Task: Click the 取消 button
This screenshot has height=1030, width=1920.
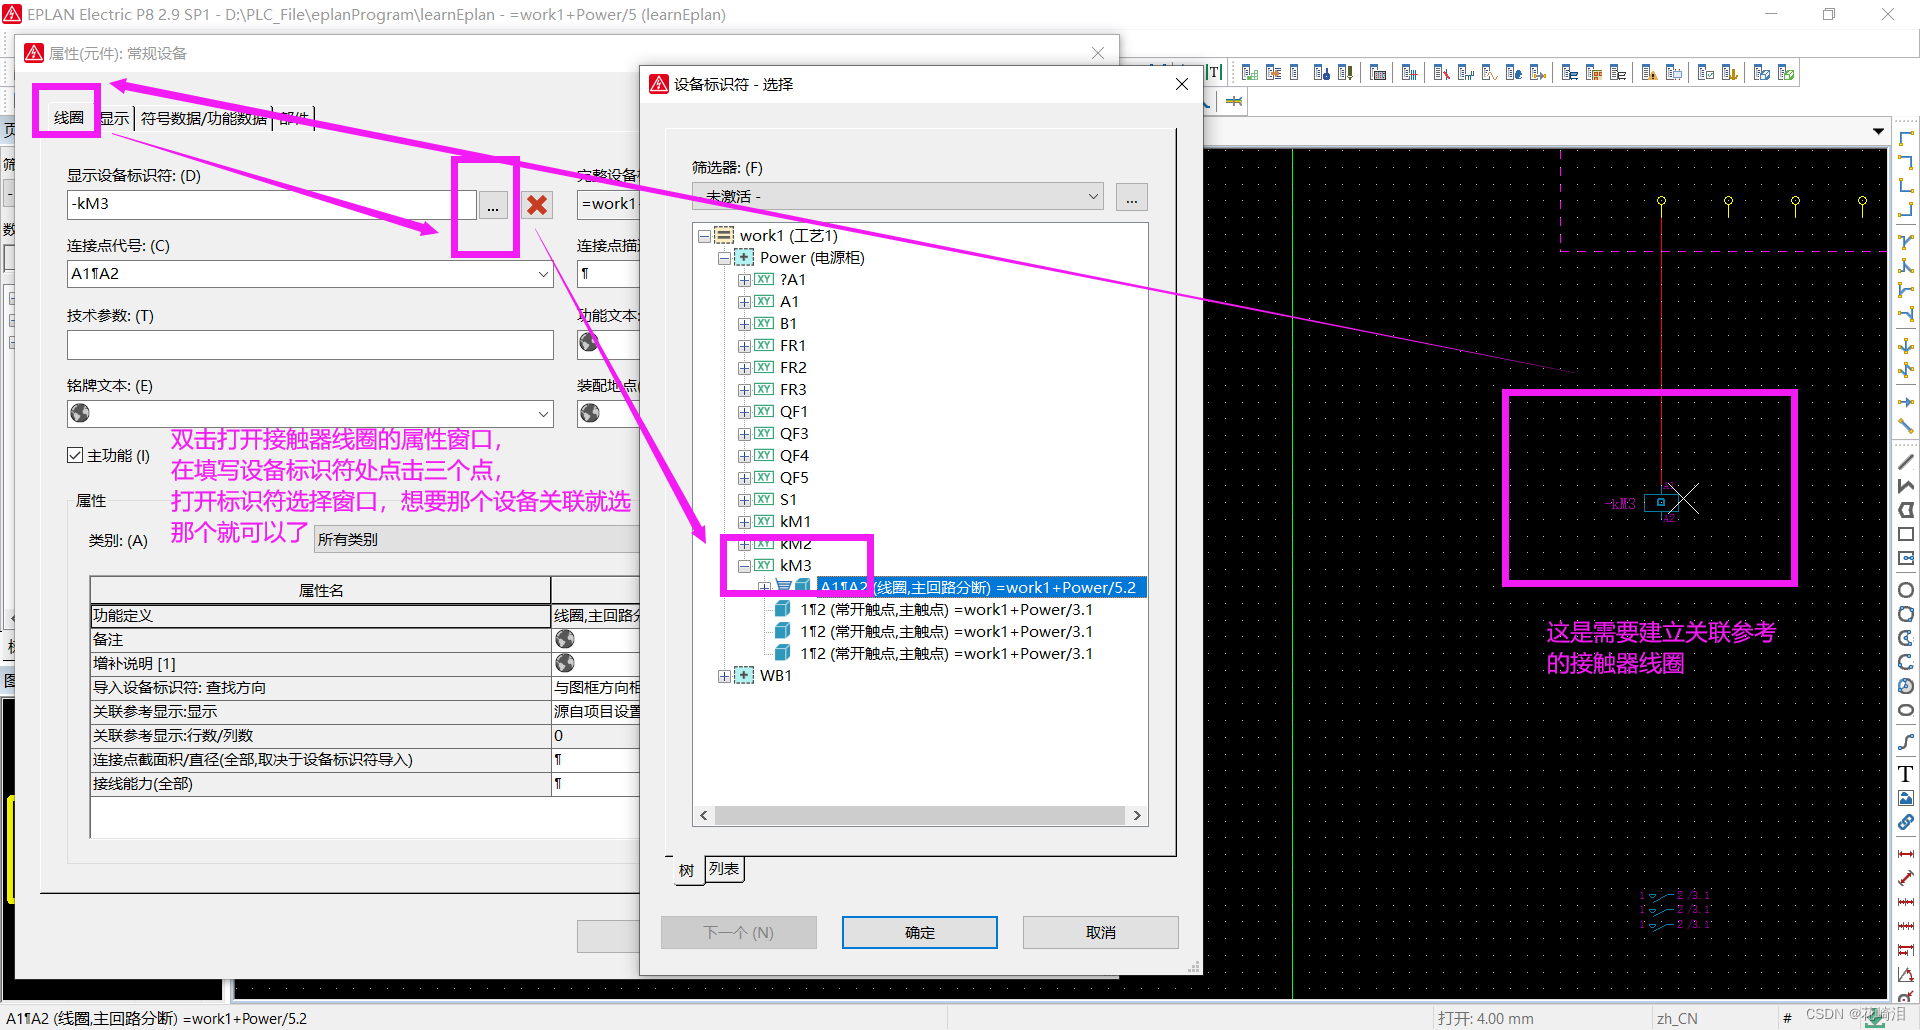Action: point(1101,932)
